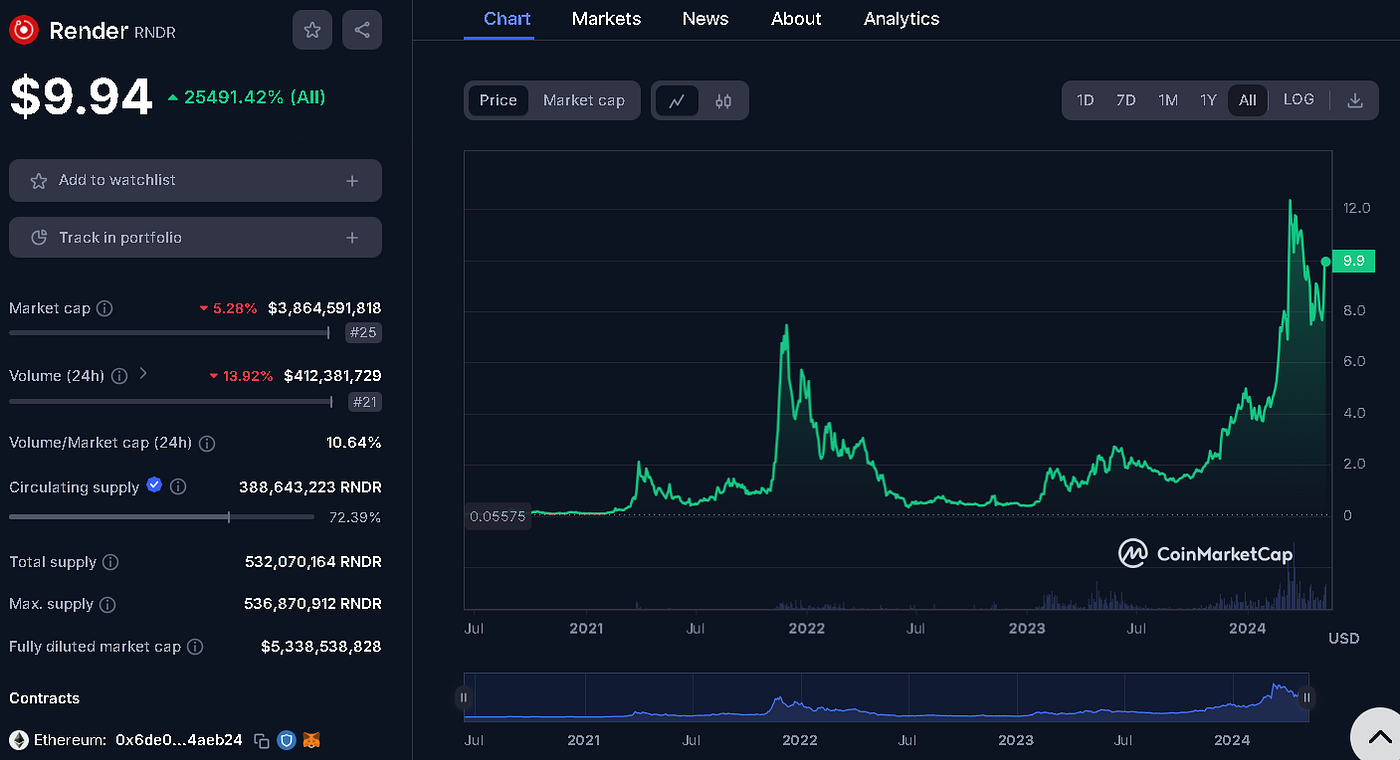Screen dimensions: 1400x760
Task: Click the 10.64% volume/market cap value
Action: pyautogui.click(x=353, y=442)
